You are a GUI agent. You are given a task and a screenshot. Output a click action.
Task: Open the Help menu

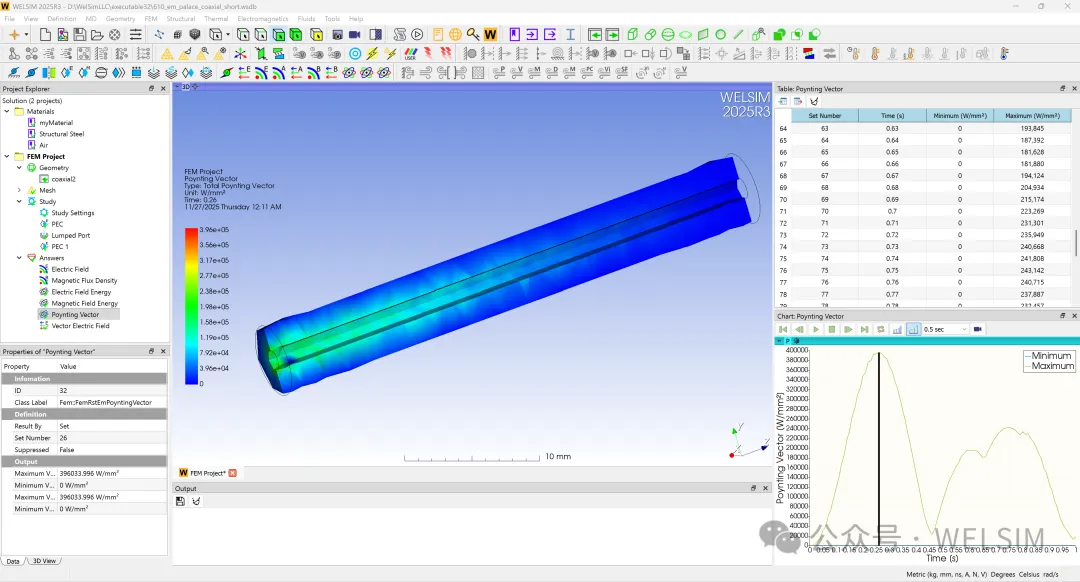pyautogui.click(x=356, y=19)
